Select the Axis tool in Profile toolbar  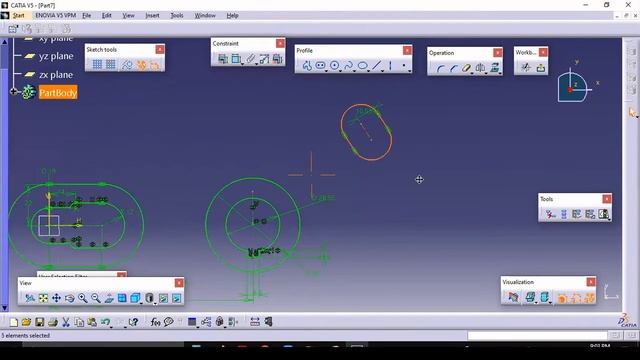click(391, 65)
